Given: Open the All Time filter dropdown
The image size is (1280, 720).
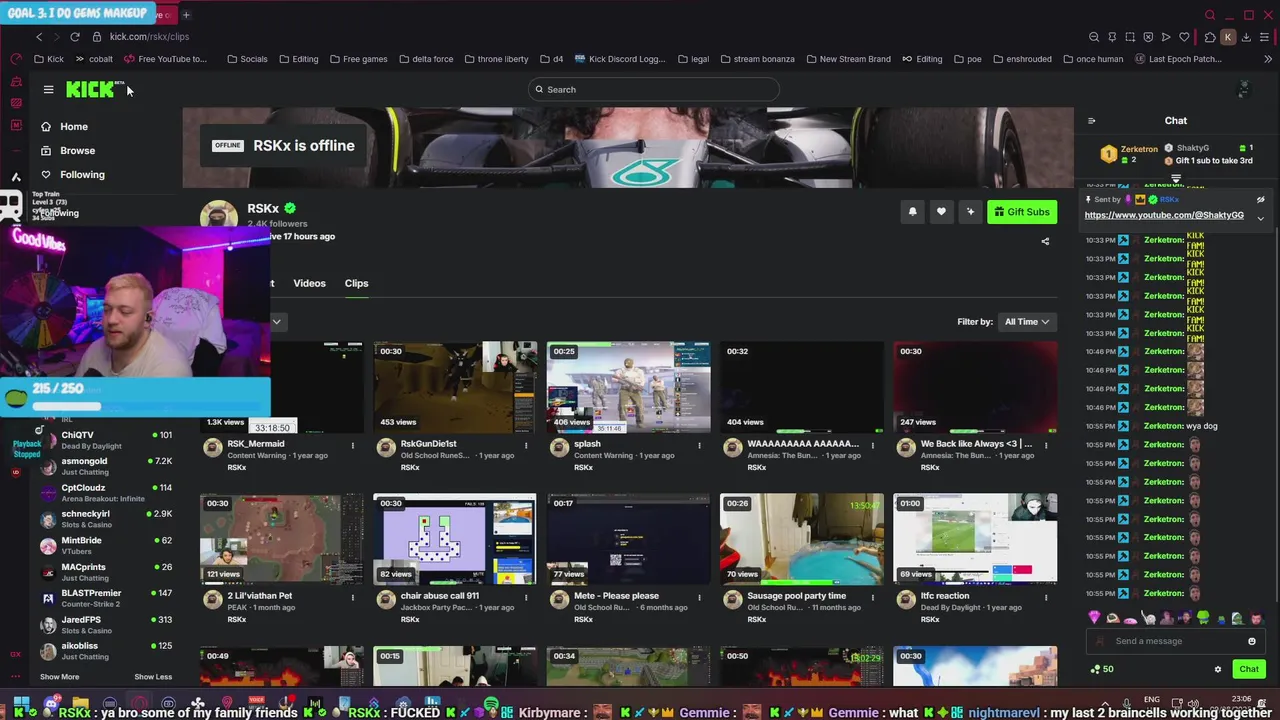Looking at the screenshot, I should (x=1027, y=322).
